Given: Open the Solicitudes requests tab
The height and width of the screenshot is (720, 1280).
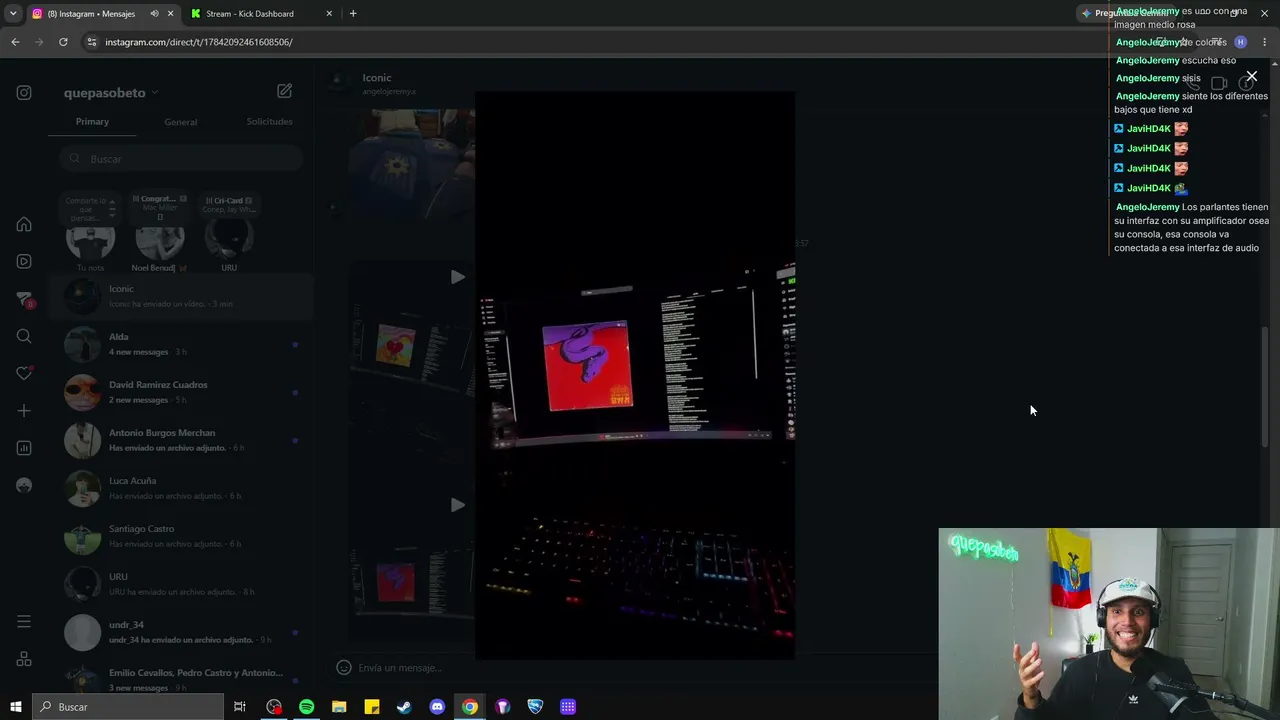Looking at the screenshot, I should (x=269, y=122).
